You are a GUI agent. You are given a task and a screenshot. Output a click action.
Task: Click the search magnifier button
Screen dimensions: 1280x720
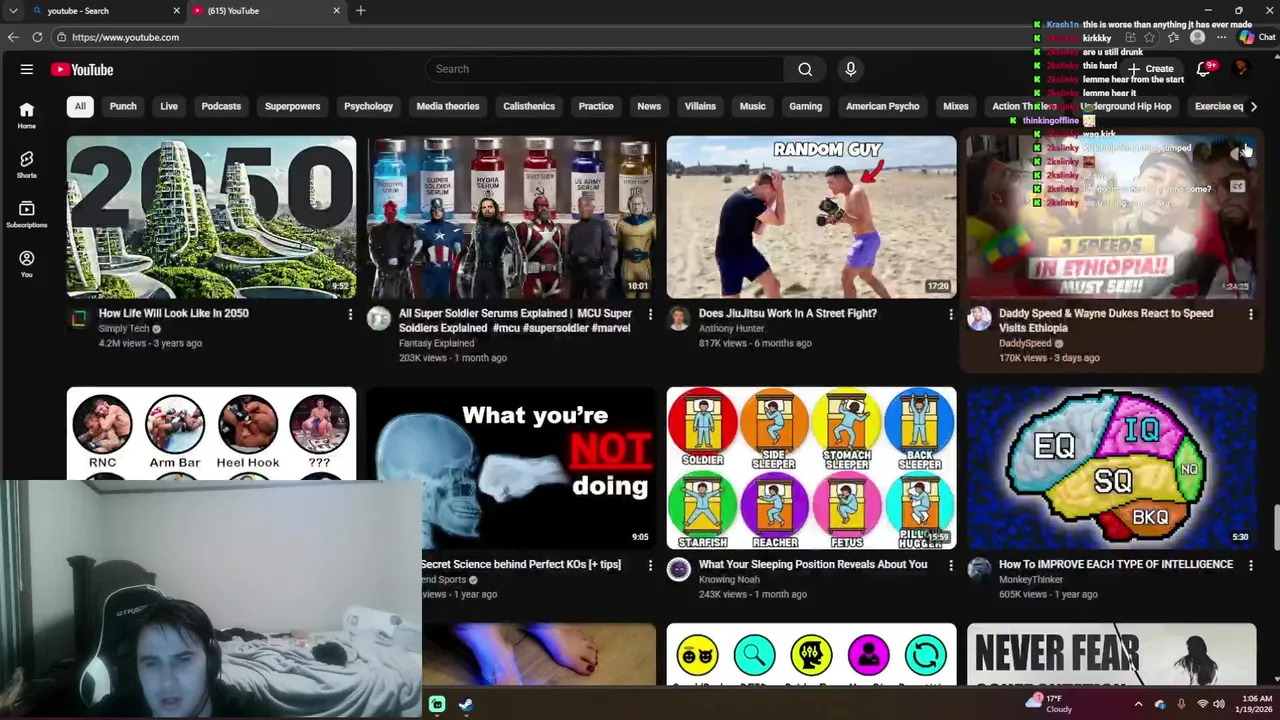pyautogui.click(x=805, y=69)
